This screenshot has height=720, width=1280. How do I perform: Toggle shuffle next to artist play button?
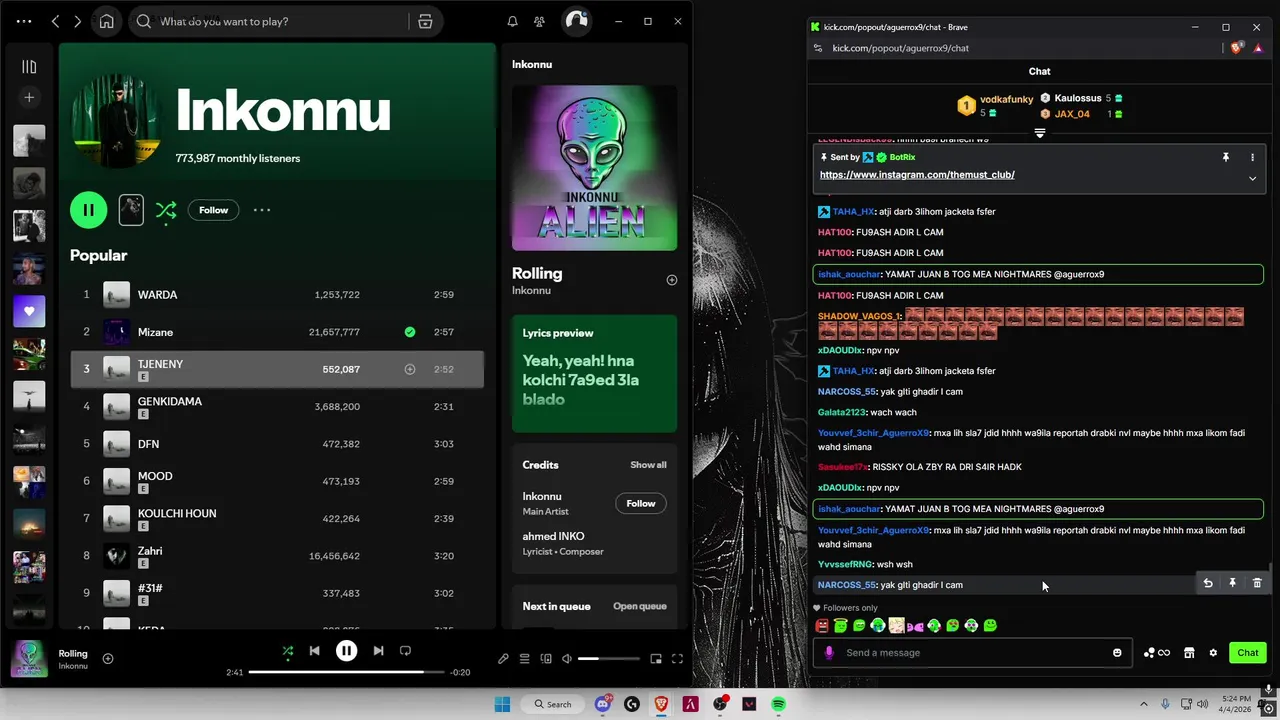(166, 210)
